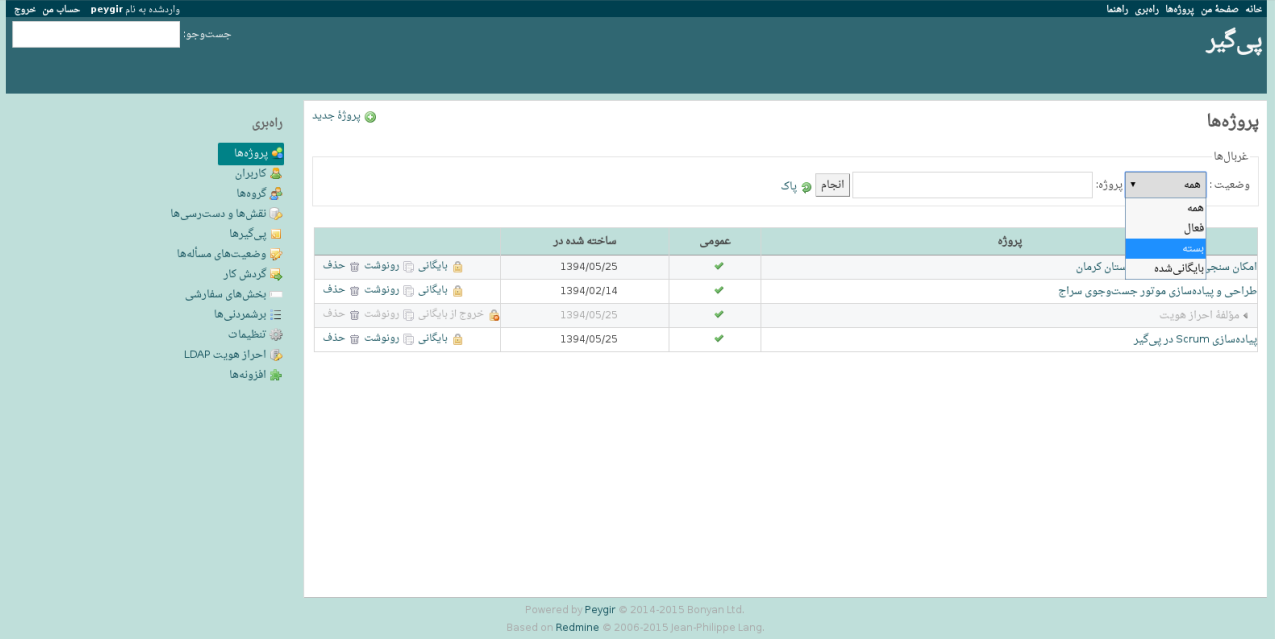Image resolution: width=1275 pixels, height=639 pixels.
Task: Open Peygir link in footer
Action: click(x=600, y=609)
